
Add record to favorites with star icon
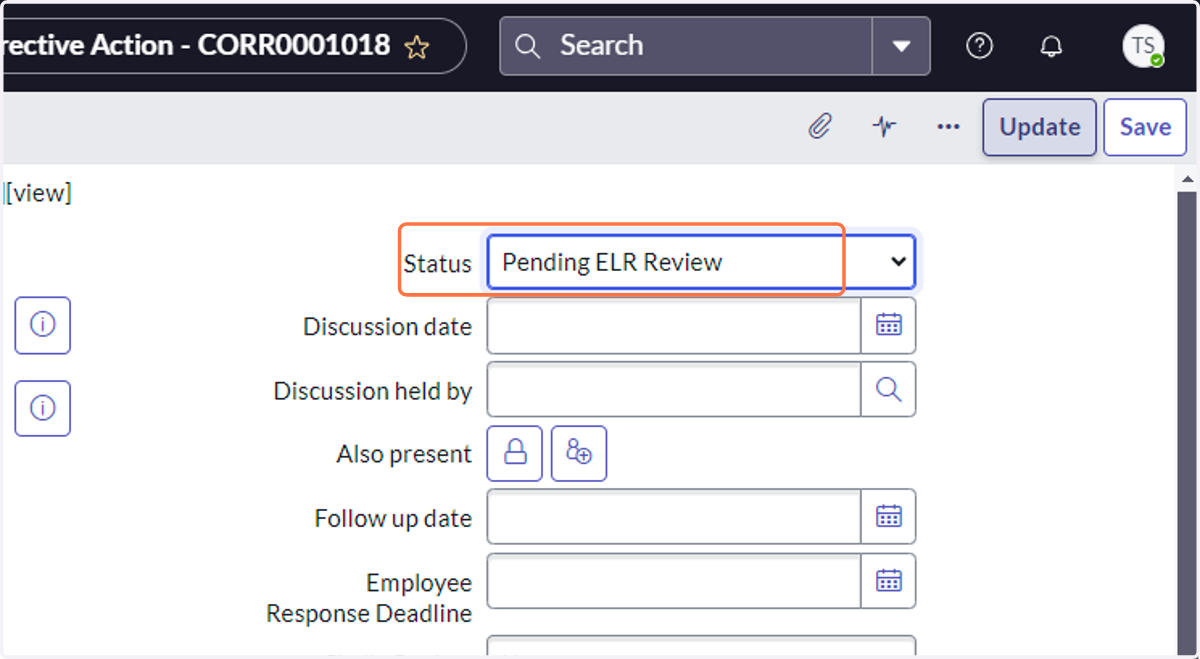[x=416, y=47]
